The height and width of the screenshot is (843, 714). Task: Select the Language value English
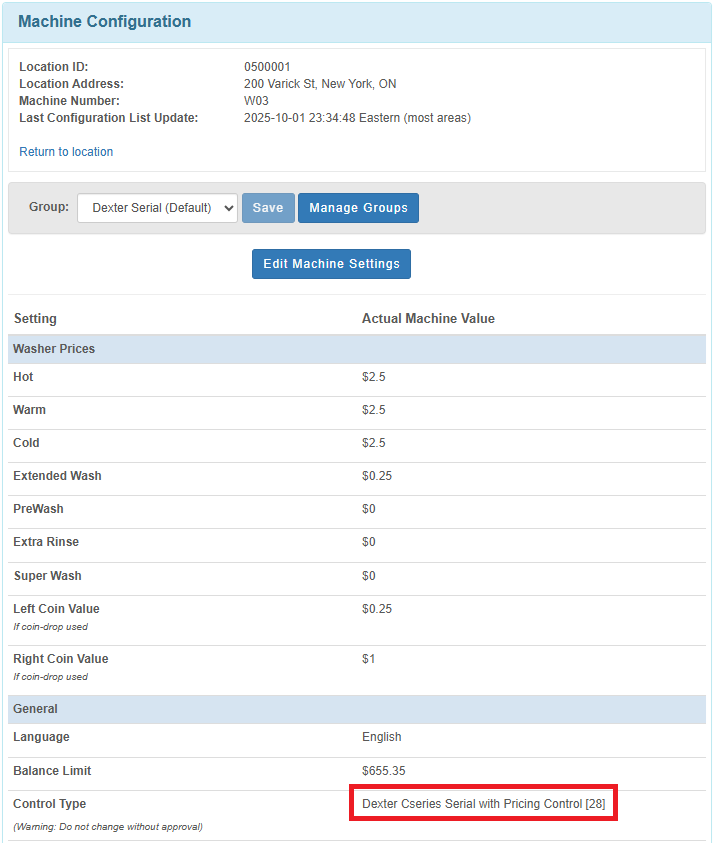[381, 737]
